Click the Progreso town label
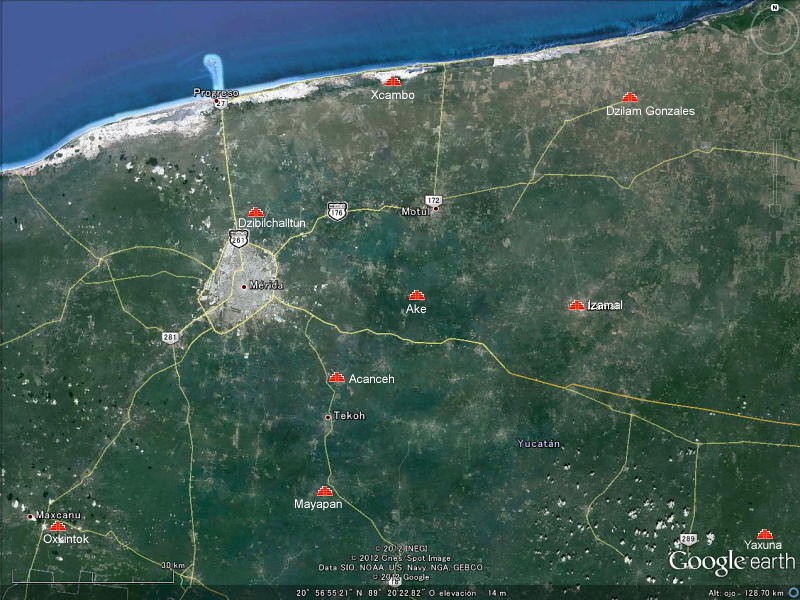Viewport: 800px width, 600px height. (x=216, y=92)
